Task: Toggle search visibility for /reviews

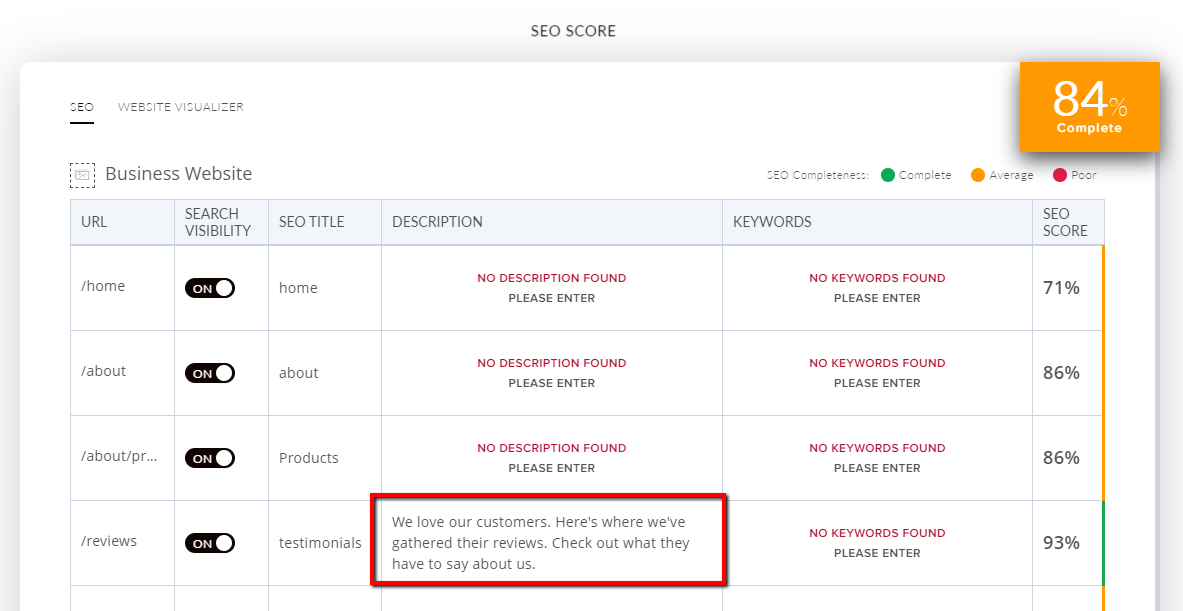Action: coord(210,543)
